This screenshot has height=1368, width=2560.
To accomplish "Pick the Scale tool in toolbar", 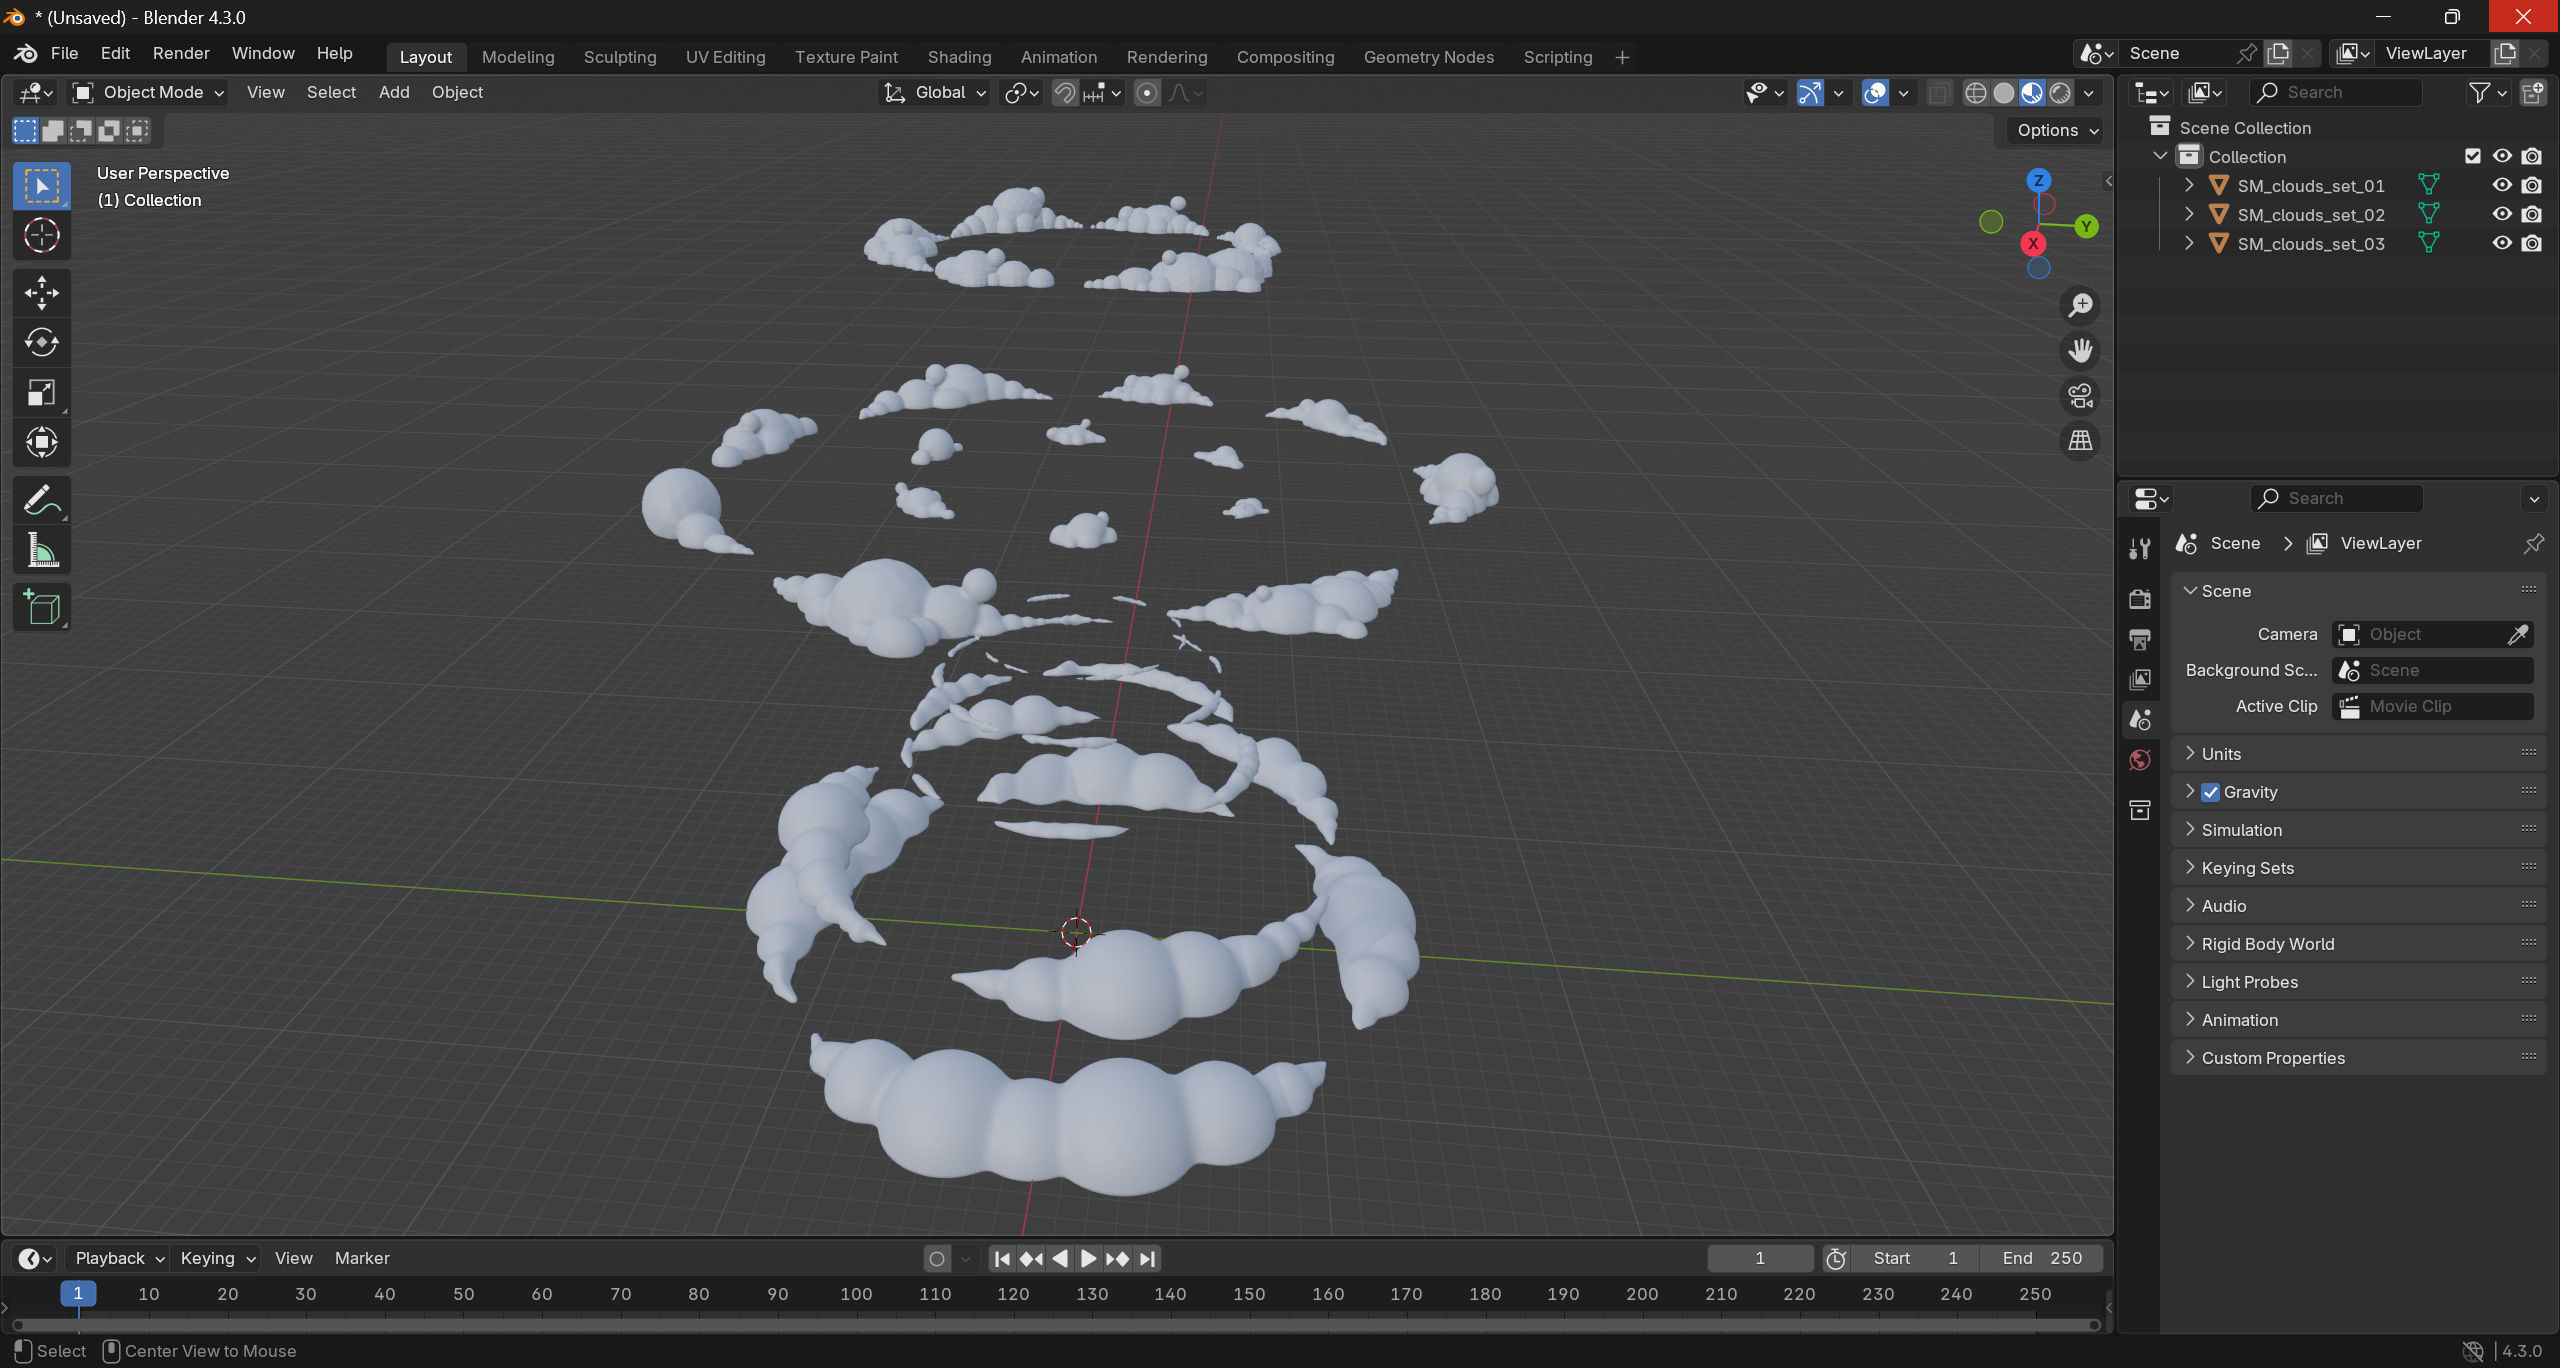I will tap(41, 393).
